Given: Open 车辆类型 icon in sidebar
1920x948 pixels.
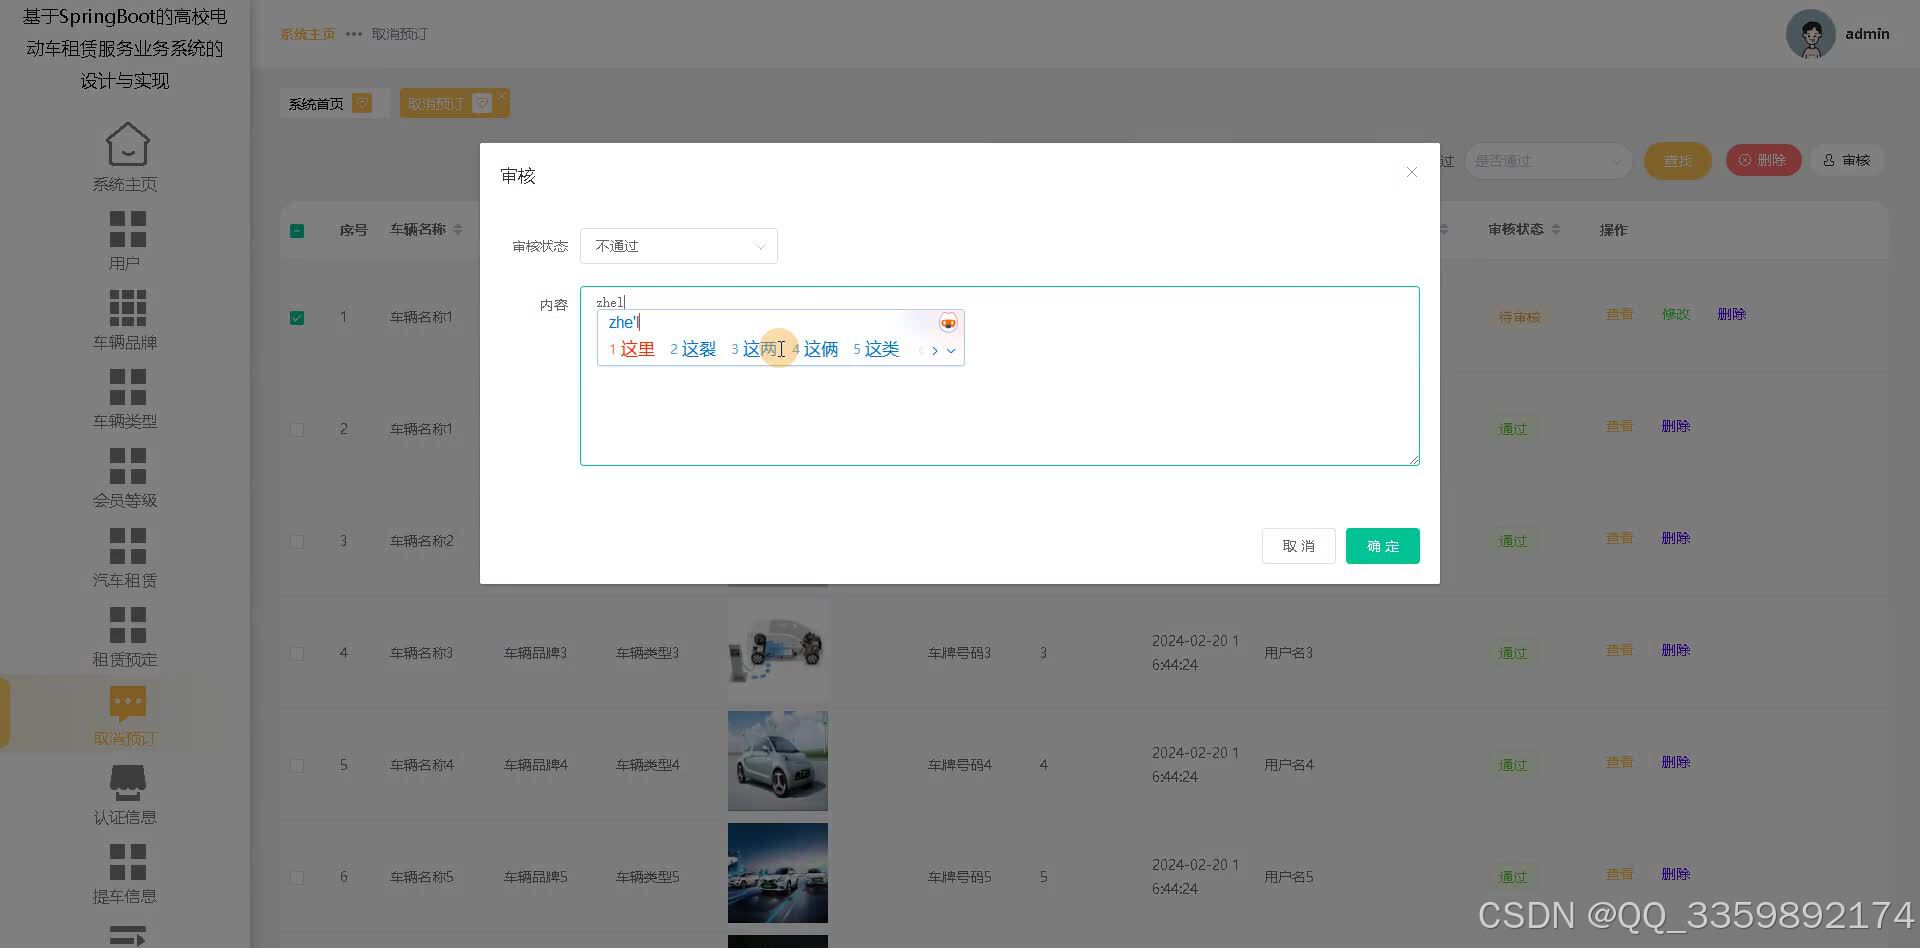Looking at the screenshot, I should (127, 387).
